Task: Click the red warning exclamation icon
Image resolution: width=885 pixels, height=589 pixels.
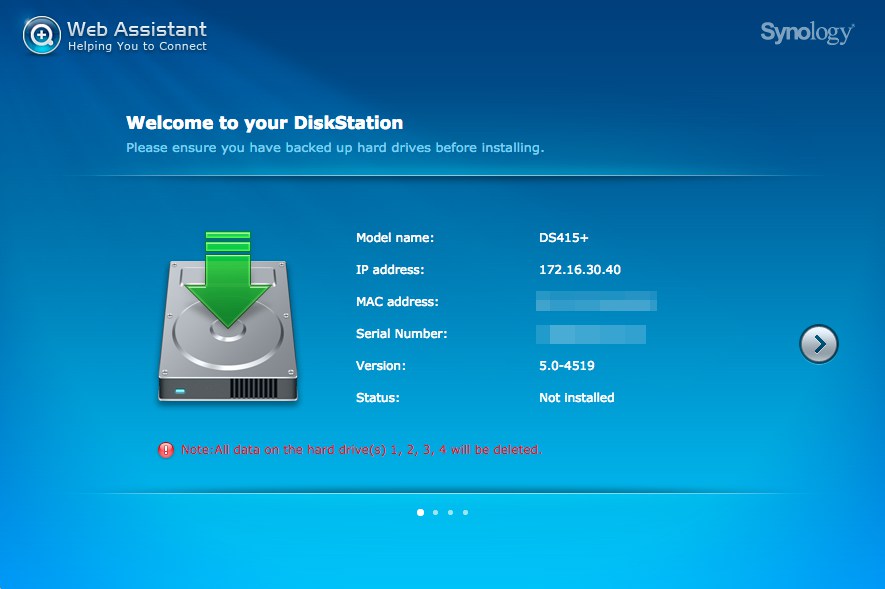Action: [x=166, y=450]
